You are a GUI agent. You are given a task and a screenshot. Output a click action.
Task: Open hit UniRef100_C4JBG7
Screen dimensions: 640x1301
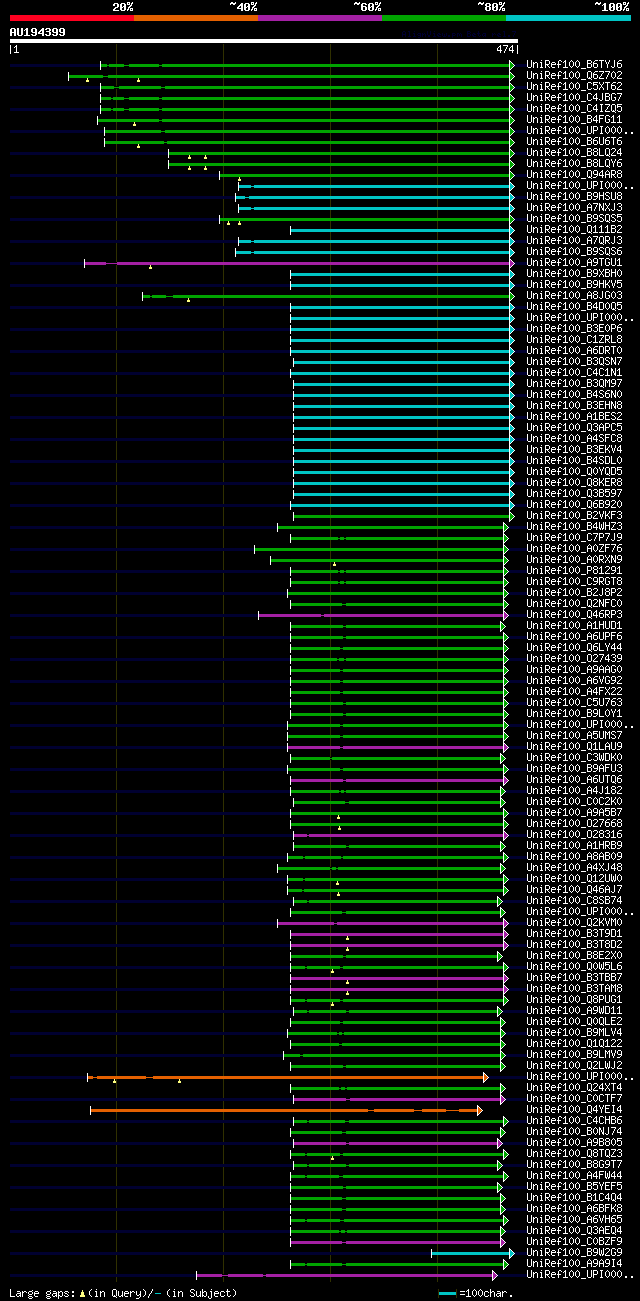point(574,97)
